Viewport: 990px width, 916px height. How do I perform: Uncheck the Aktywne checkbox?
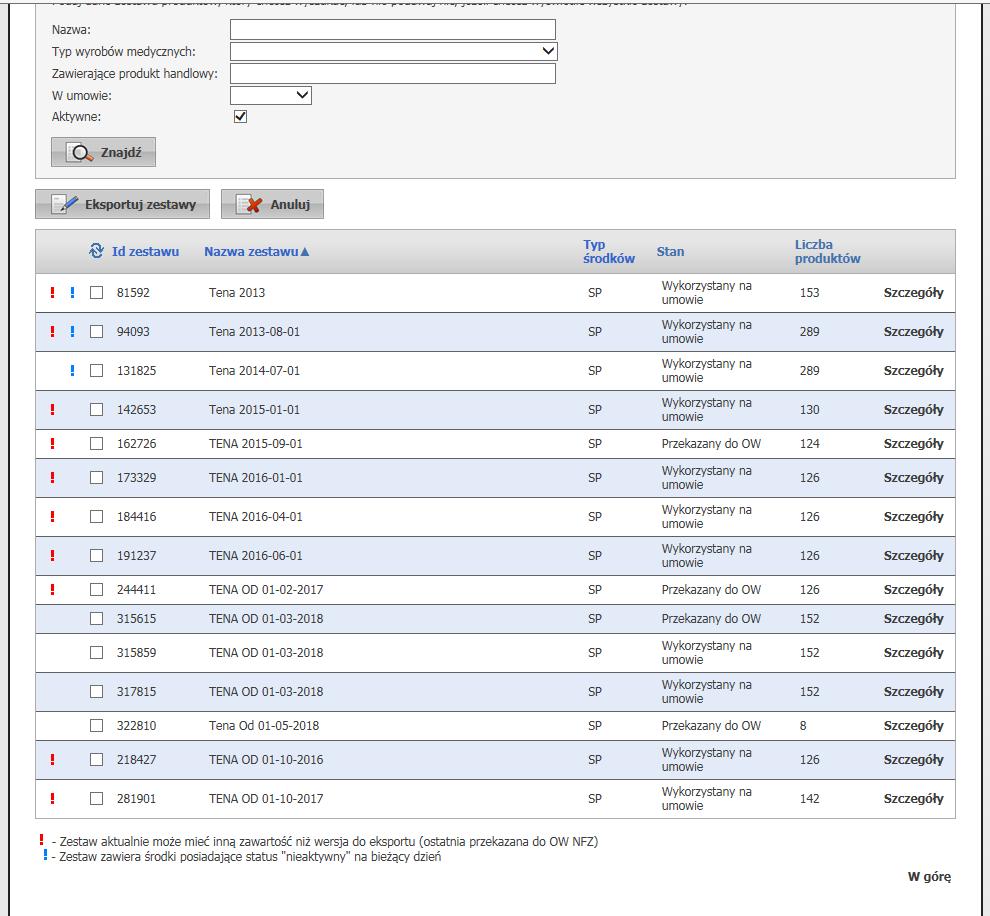[241, 117]
